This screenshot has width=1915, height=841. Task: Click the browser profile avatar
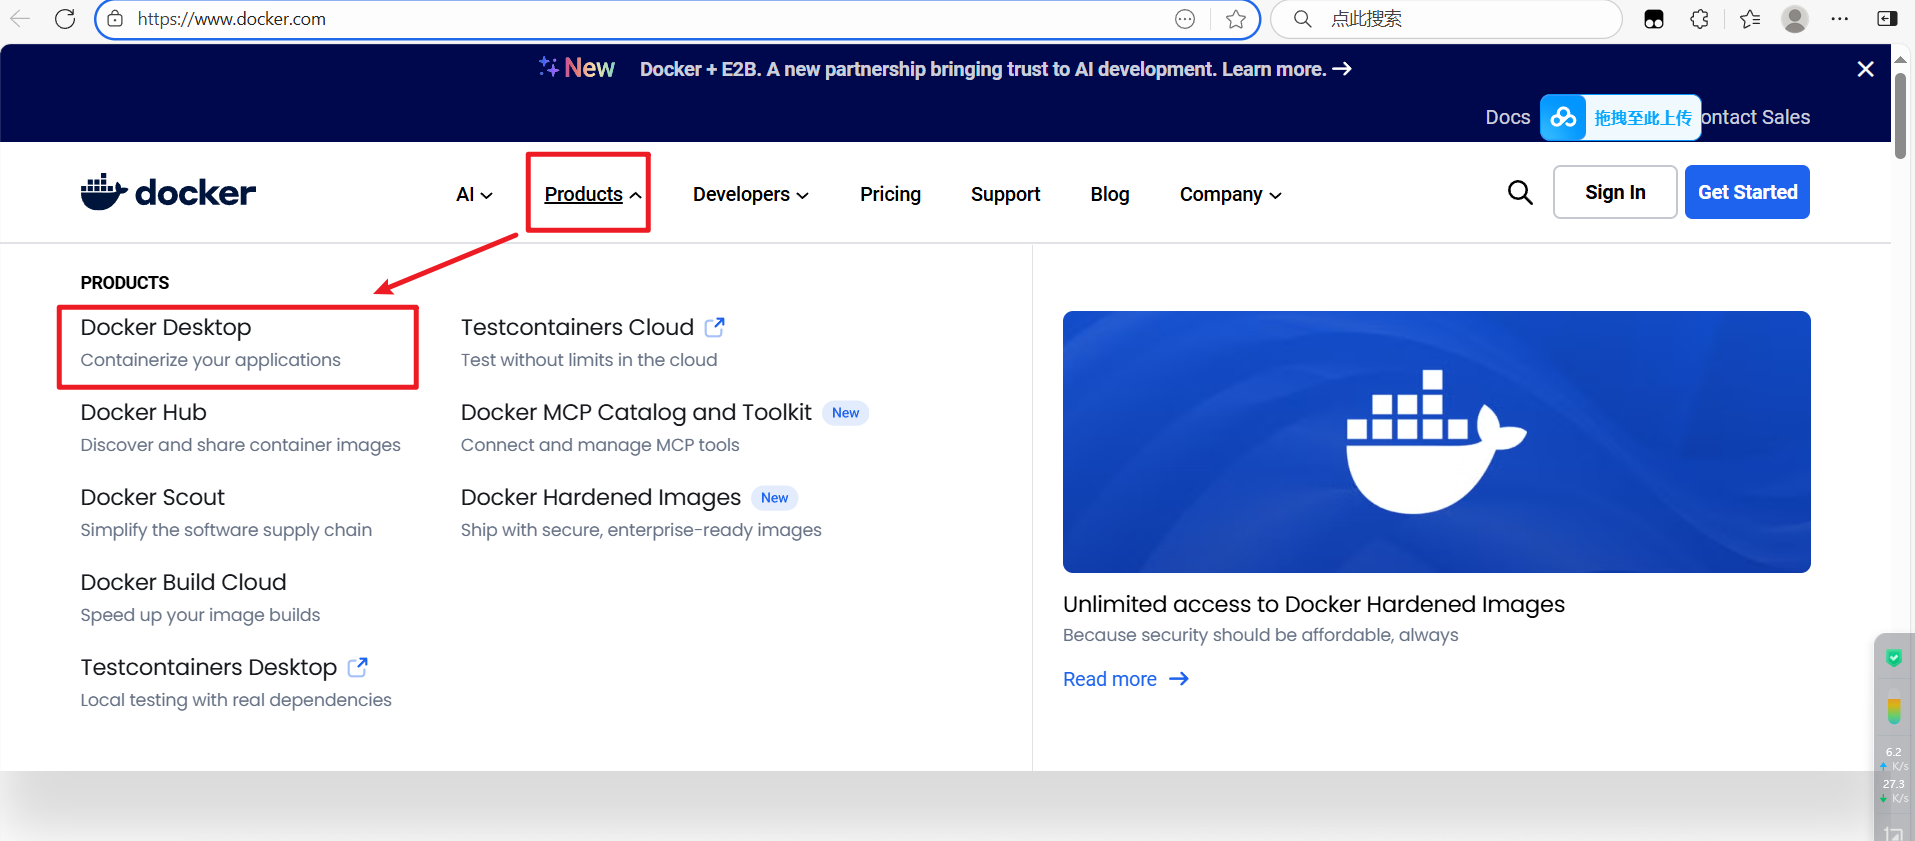tap(1795, 19)
